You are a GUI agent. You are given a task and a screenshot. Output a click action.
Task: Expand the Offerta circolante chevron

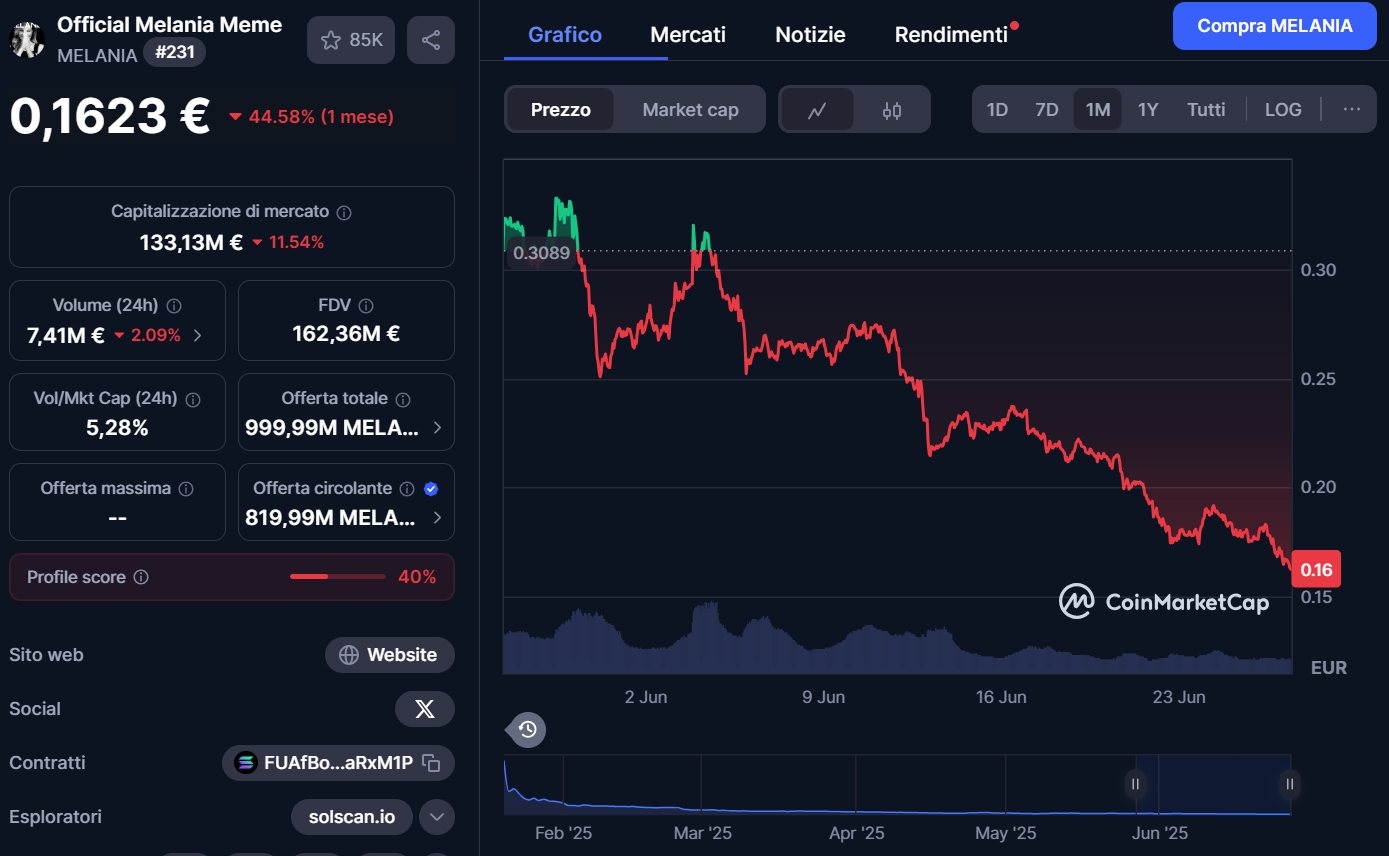point(437,518)
